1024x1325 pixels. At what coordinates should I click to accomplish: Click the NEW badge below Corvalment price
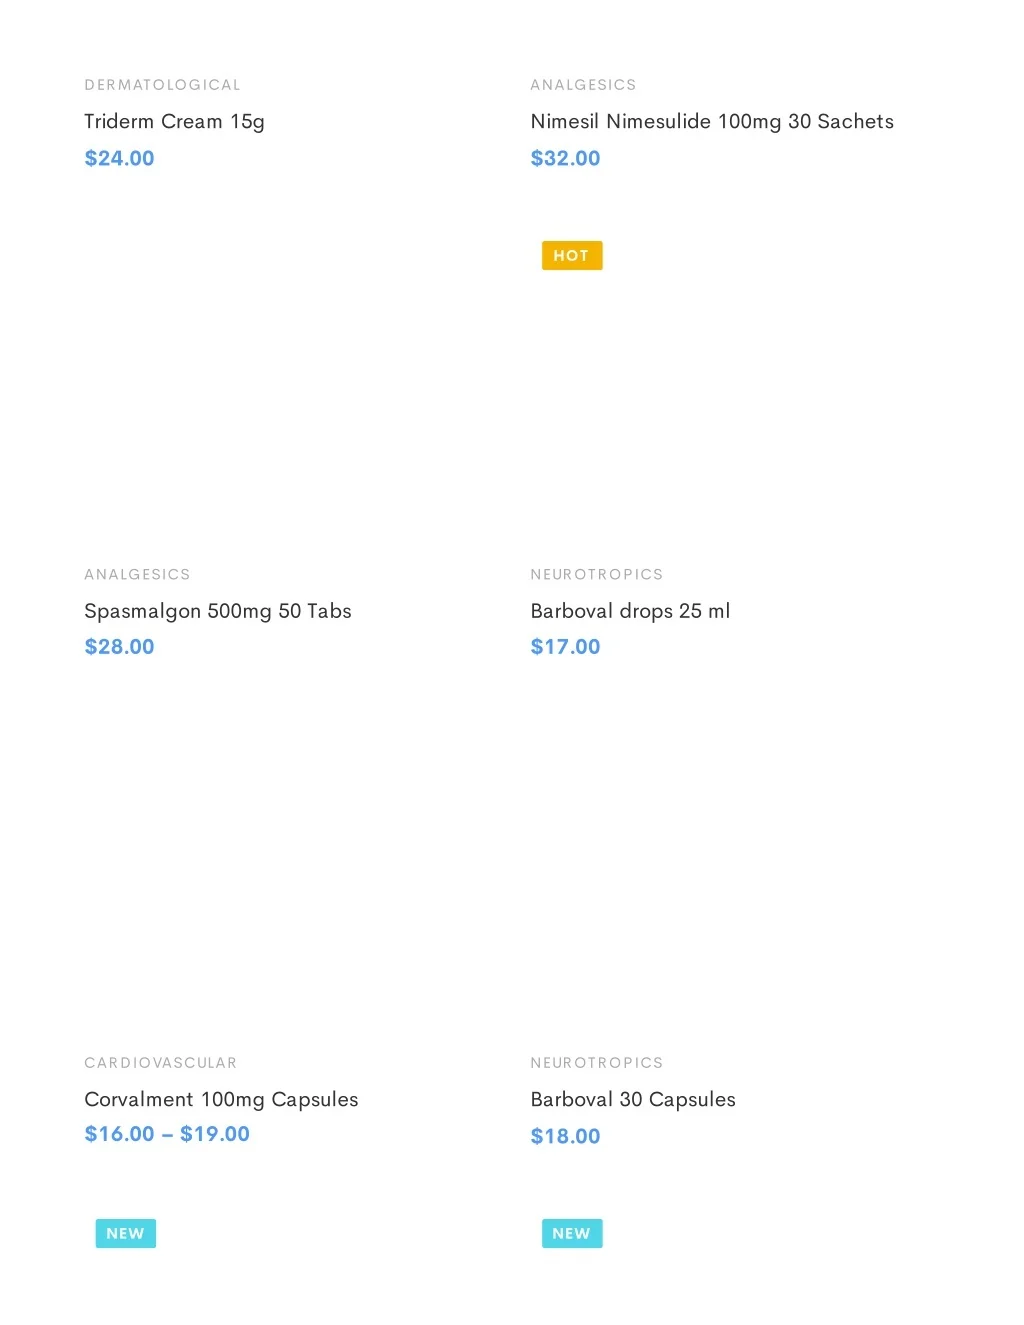pos(125,1233)
